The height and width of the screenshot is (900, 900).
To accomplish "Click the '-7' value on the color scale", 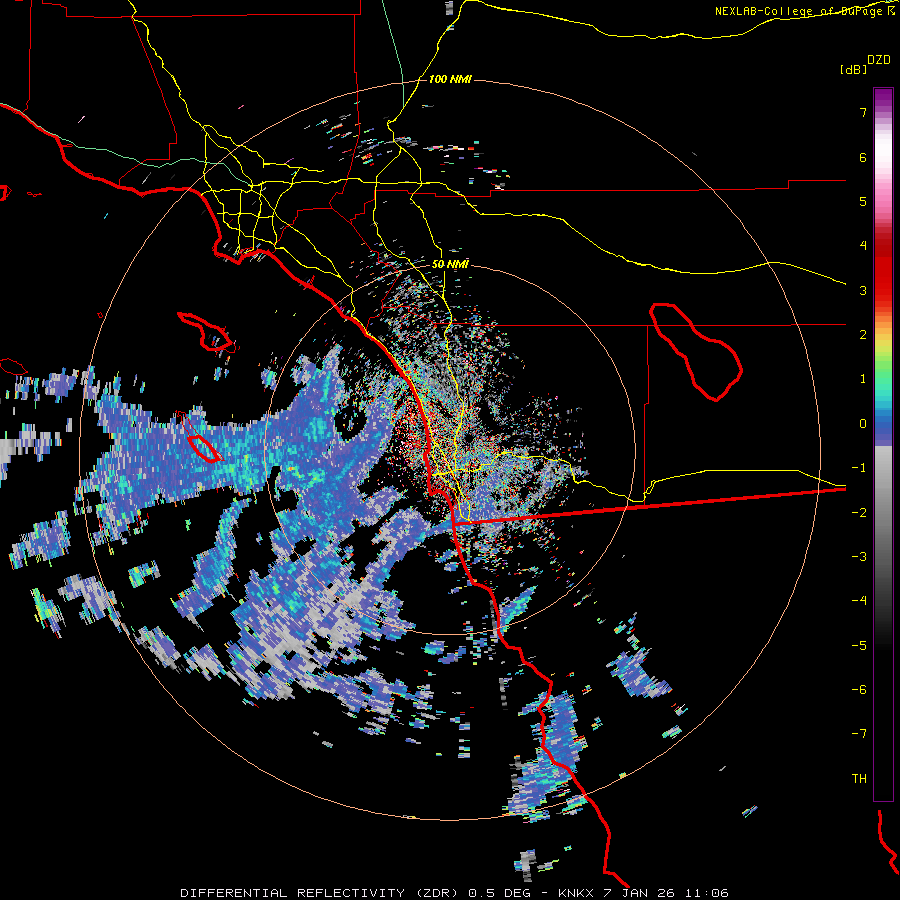I will [x=859, y=734].
